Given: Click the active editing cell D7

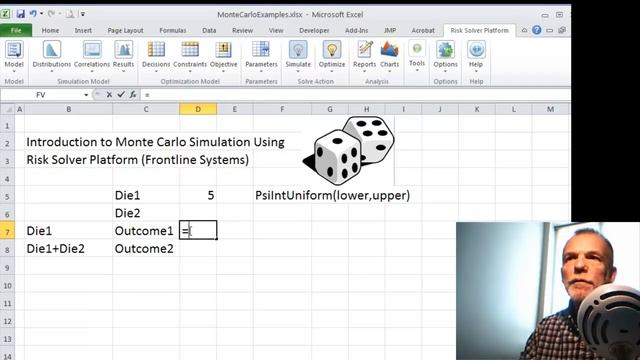Looking at the screenshot, I should click(x=198, y=230).
